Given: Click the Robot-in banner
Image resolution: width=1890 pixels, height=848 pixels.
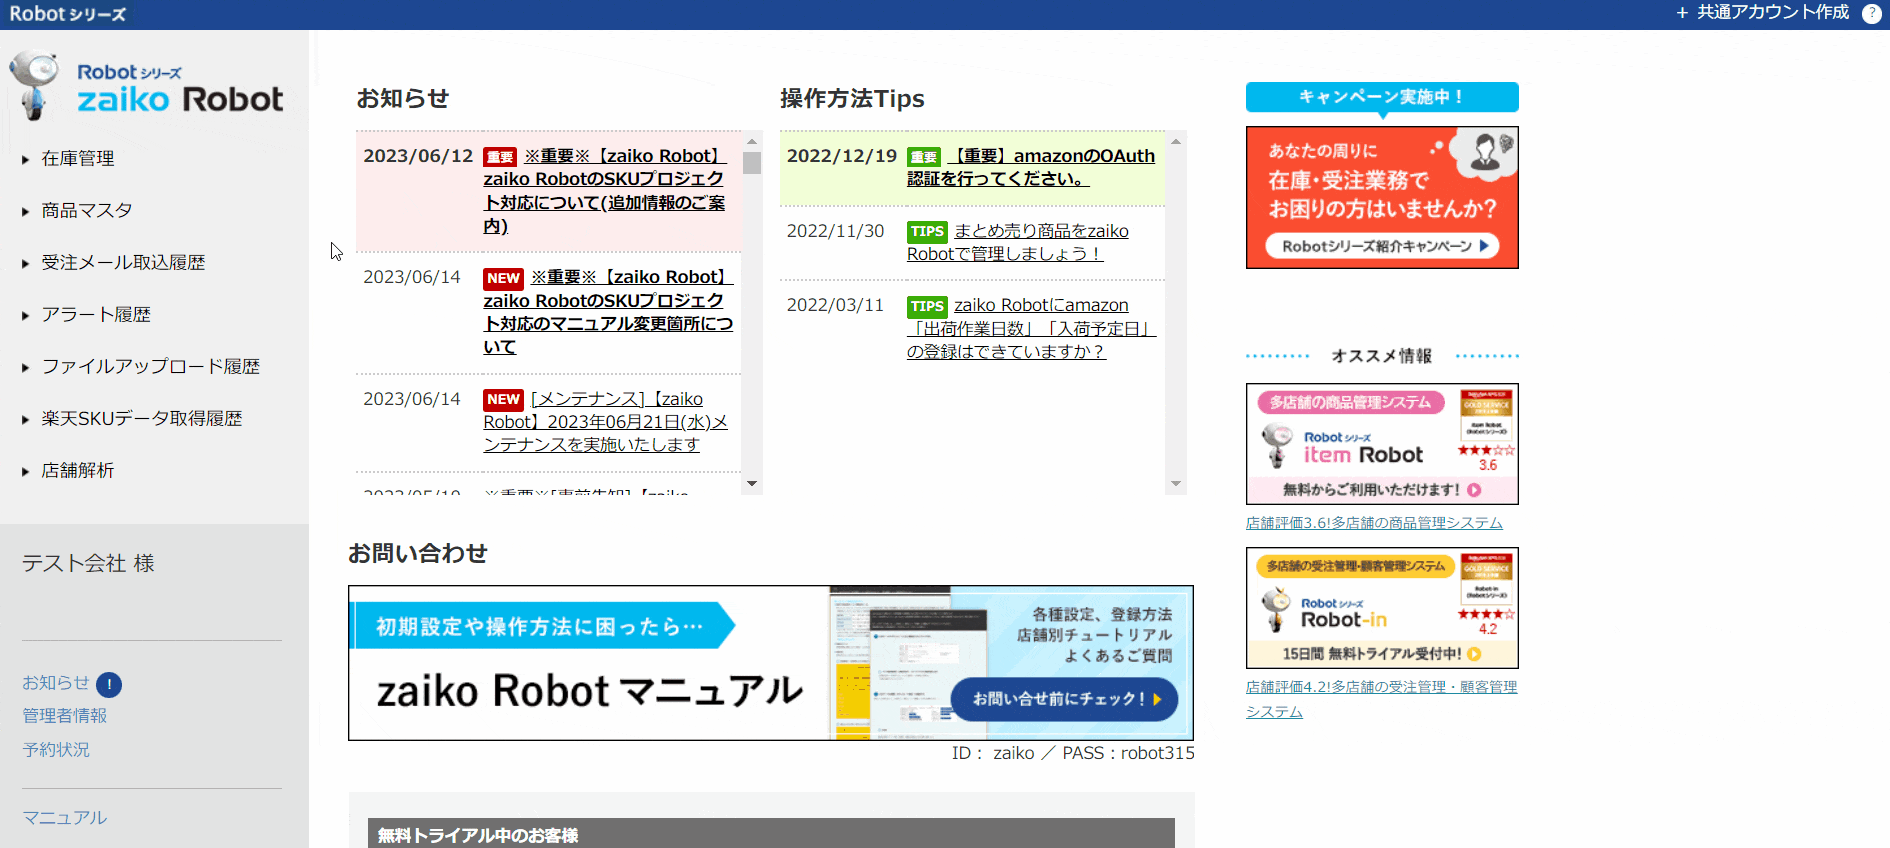Looking at the screenshot, I should [x=1382, y=608].
